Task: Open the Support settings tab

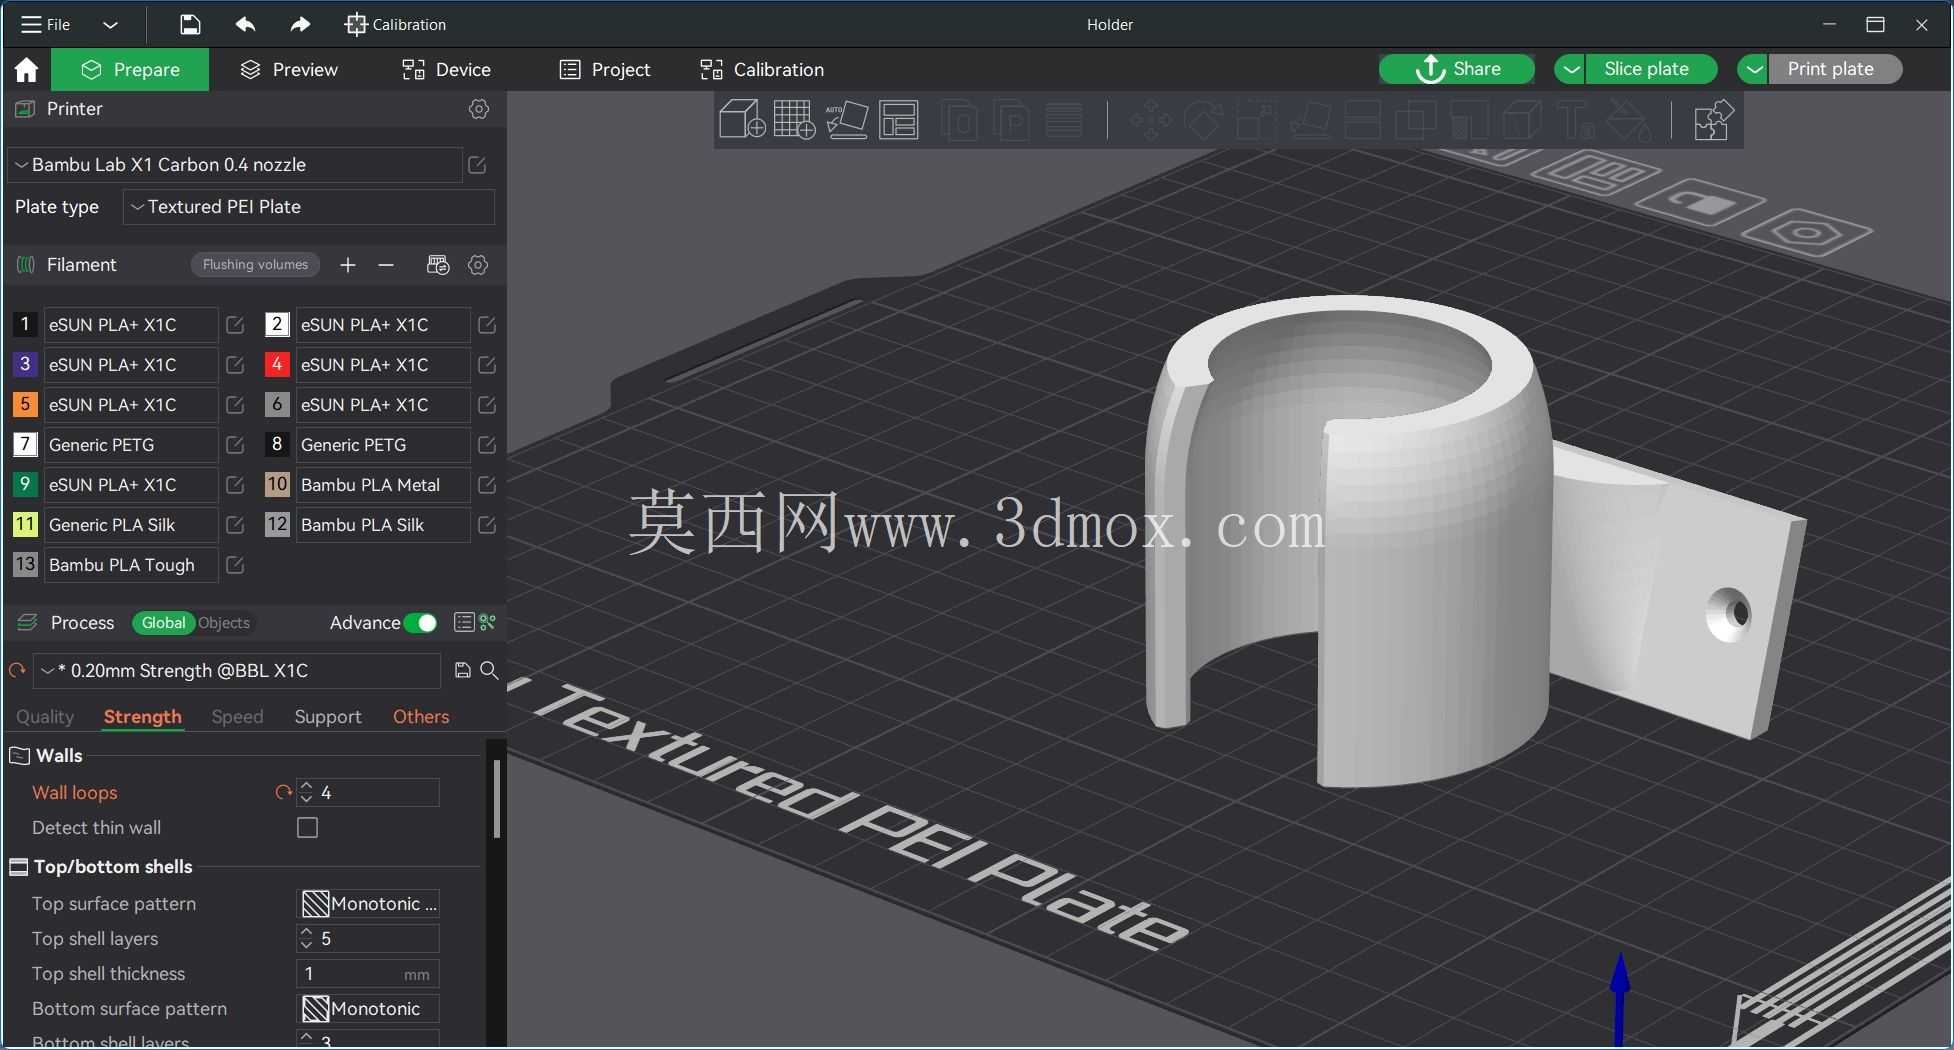Action: click(328, 717)
